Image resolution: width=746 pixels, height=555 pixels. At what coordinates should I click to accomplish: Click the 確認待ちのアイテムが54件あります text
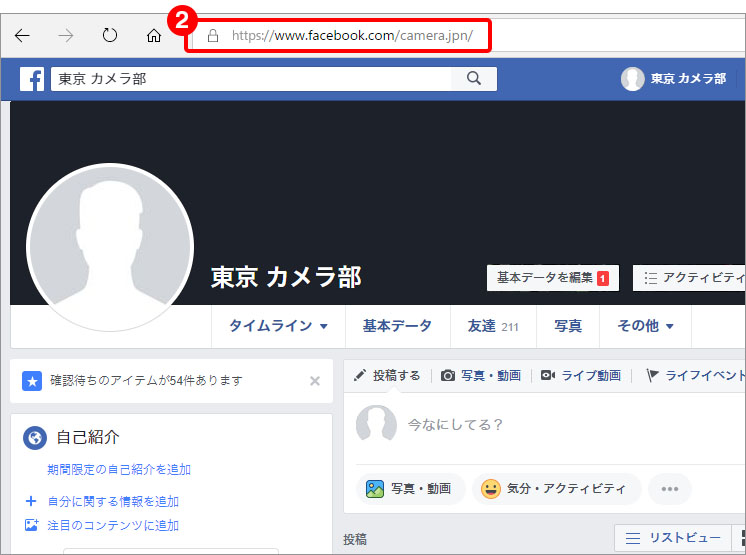pos(147,380)
